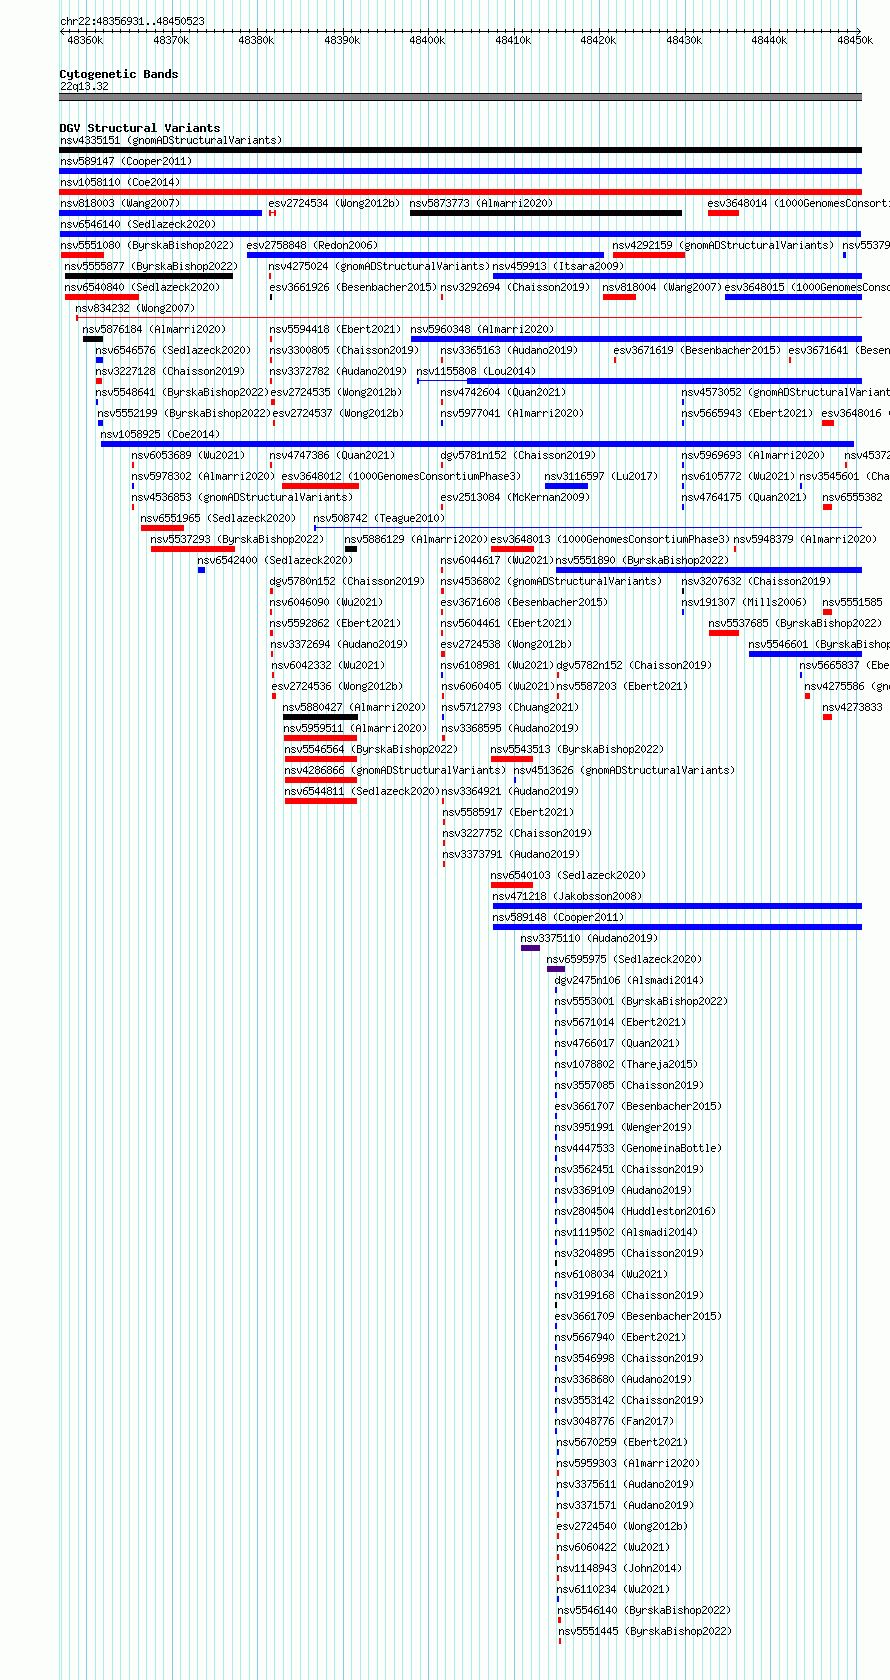The width and height of the screenshot is (890, 1680).
Task: Click the red bar under nsv5543513
Action: tap(512, 759)
